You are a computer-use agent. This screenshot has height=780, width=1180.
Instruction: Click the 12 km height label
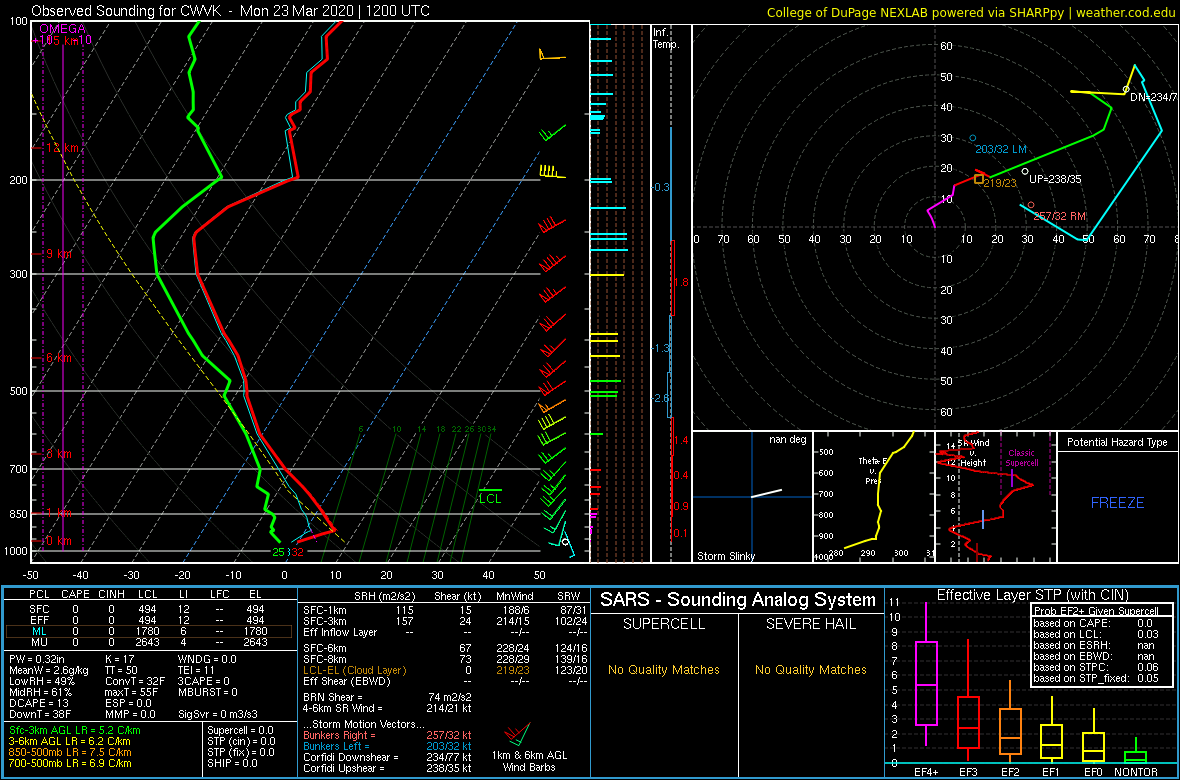62,148
